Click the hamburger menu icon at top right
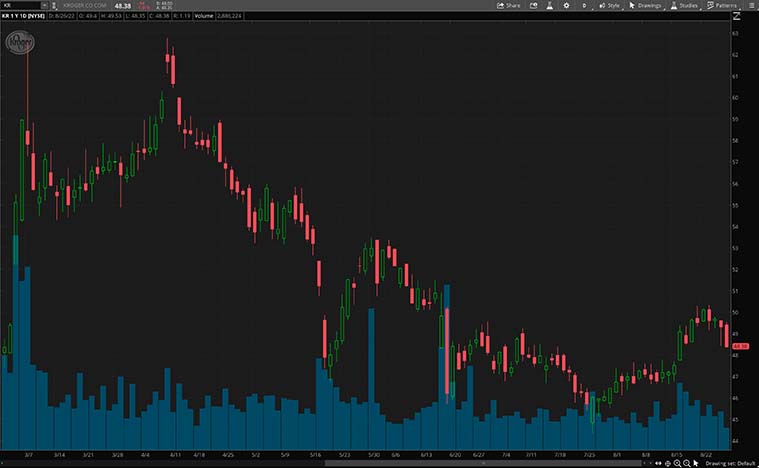The width and height of the screenshot is (759, 468). click(x=750, y=5)
